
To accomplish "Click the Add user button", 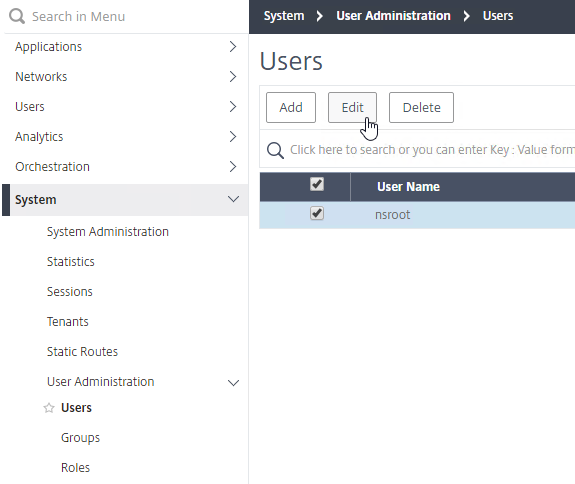I will pos(291,107).
